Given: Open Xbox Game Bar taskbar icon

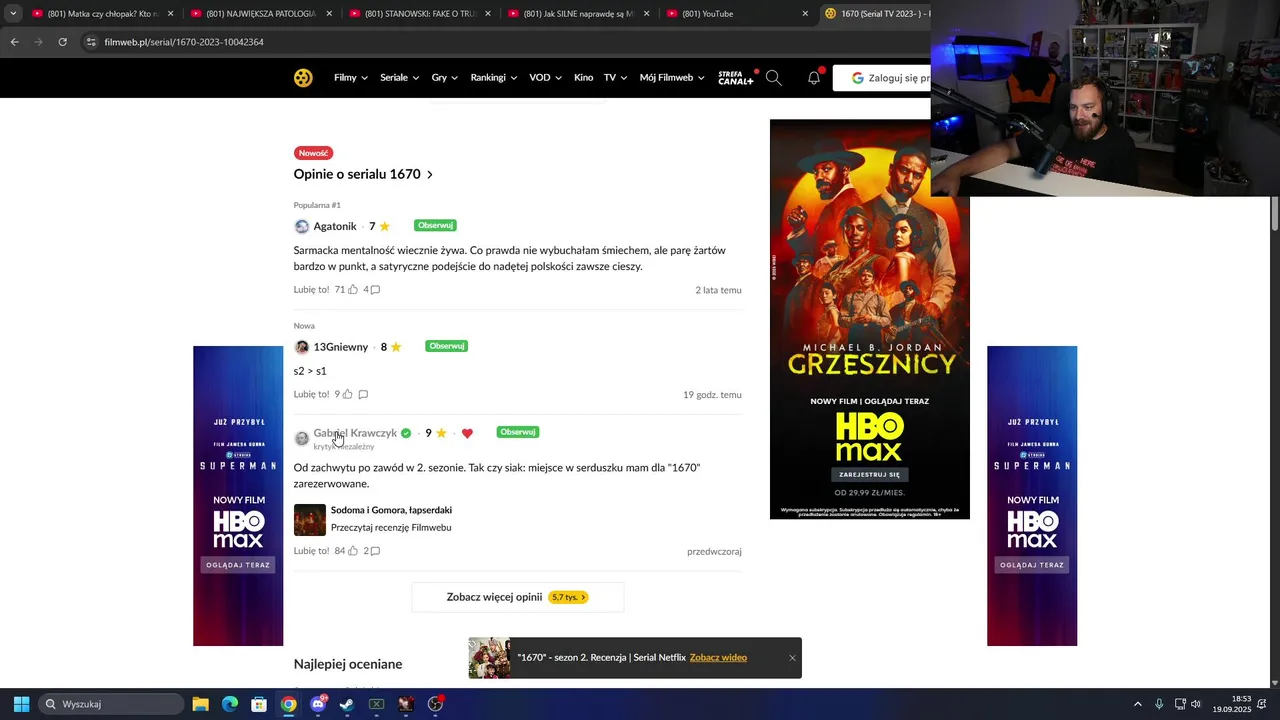Looking at the screenshot, I should click(376, 704).
